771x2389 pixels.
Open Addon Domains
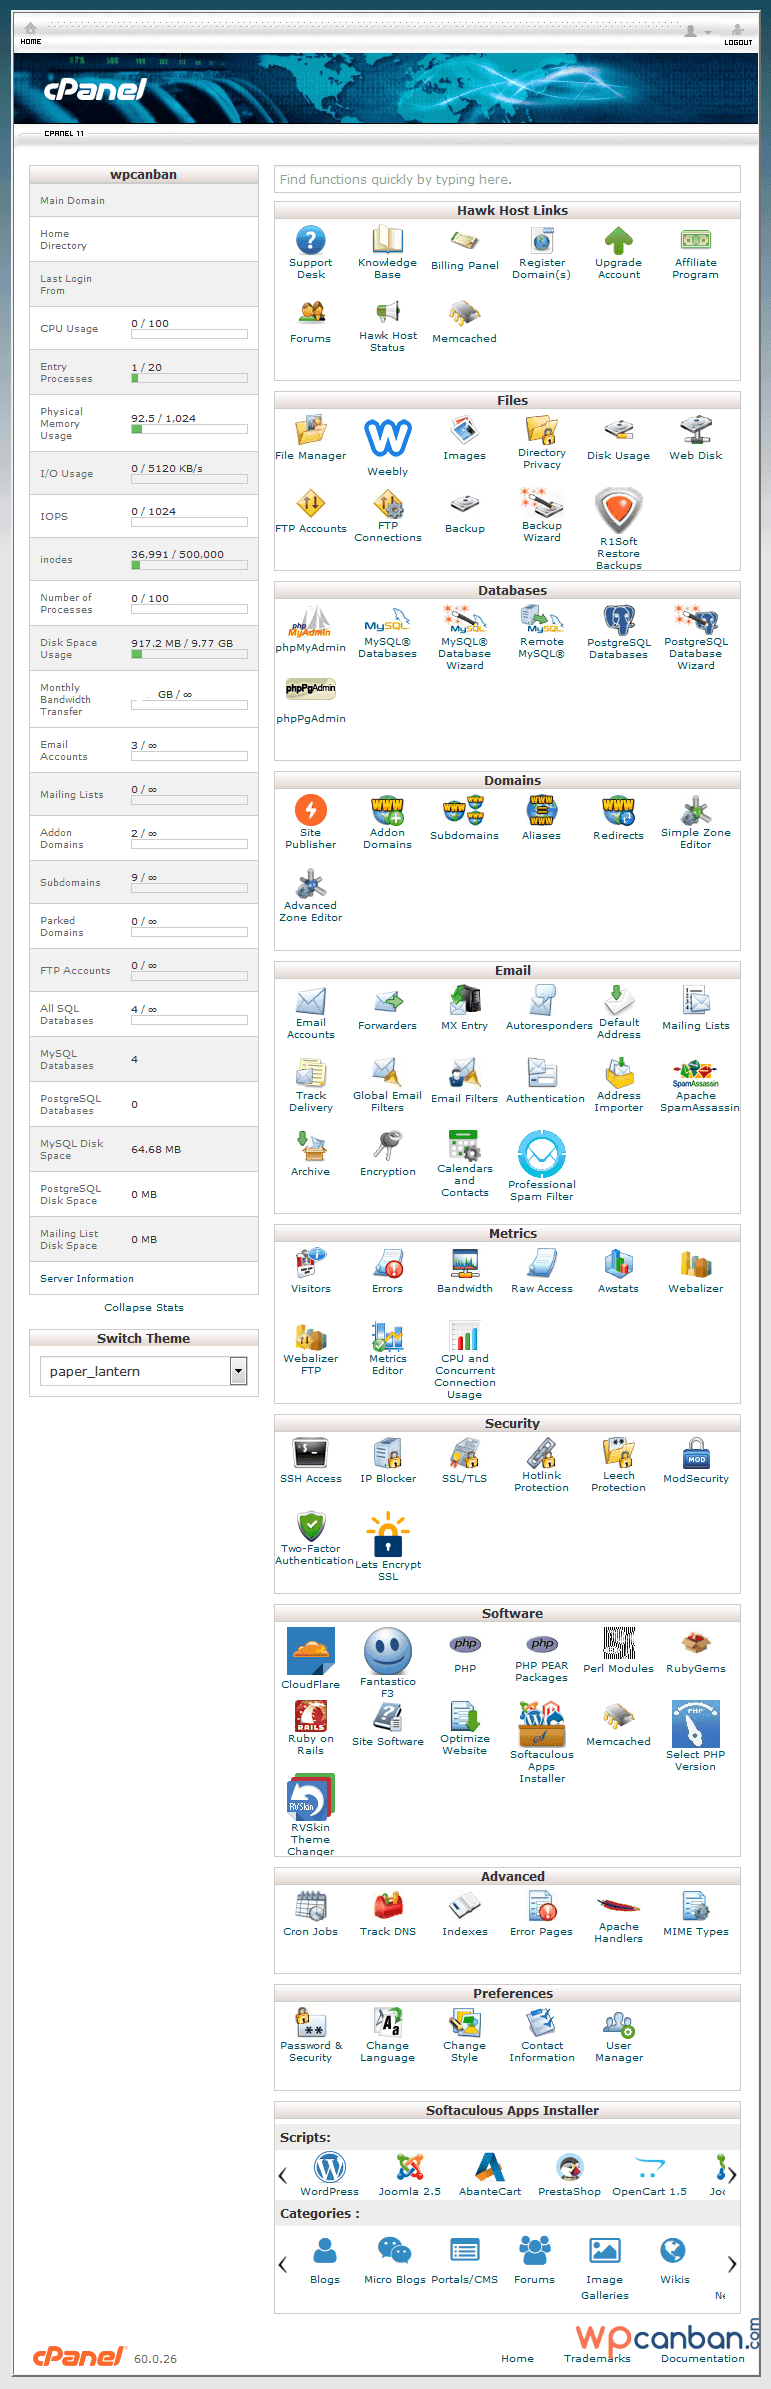click(388, 809)
